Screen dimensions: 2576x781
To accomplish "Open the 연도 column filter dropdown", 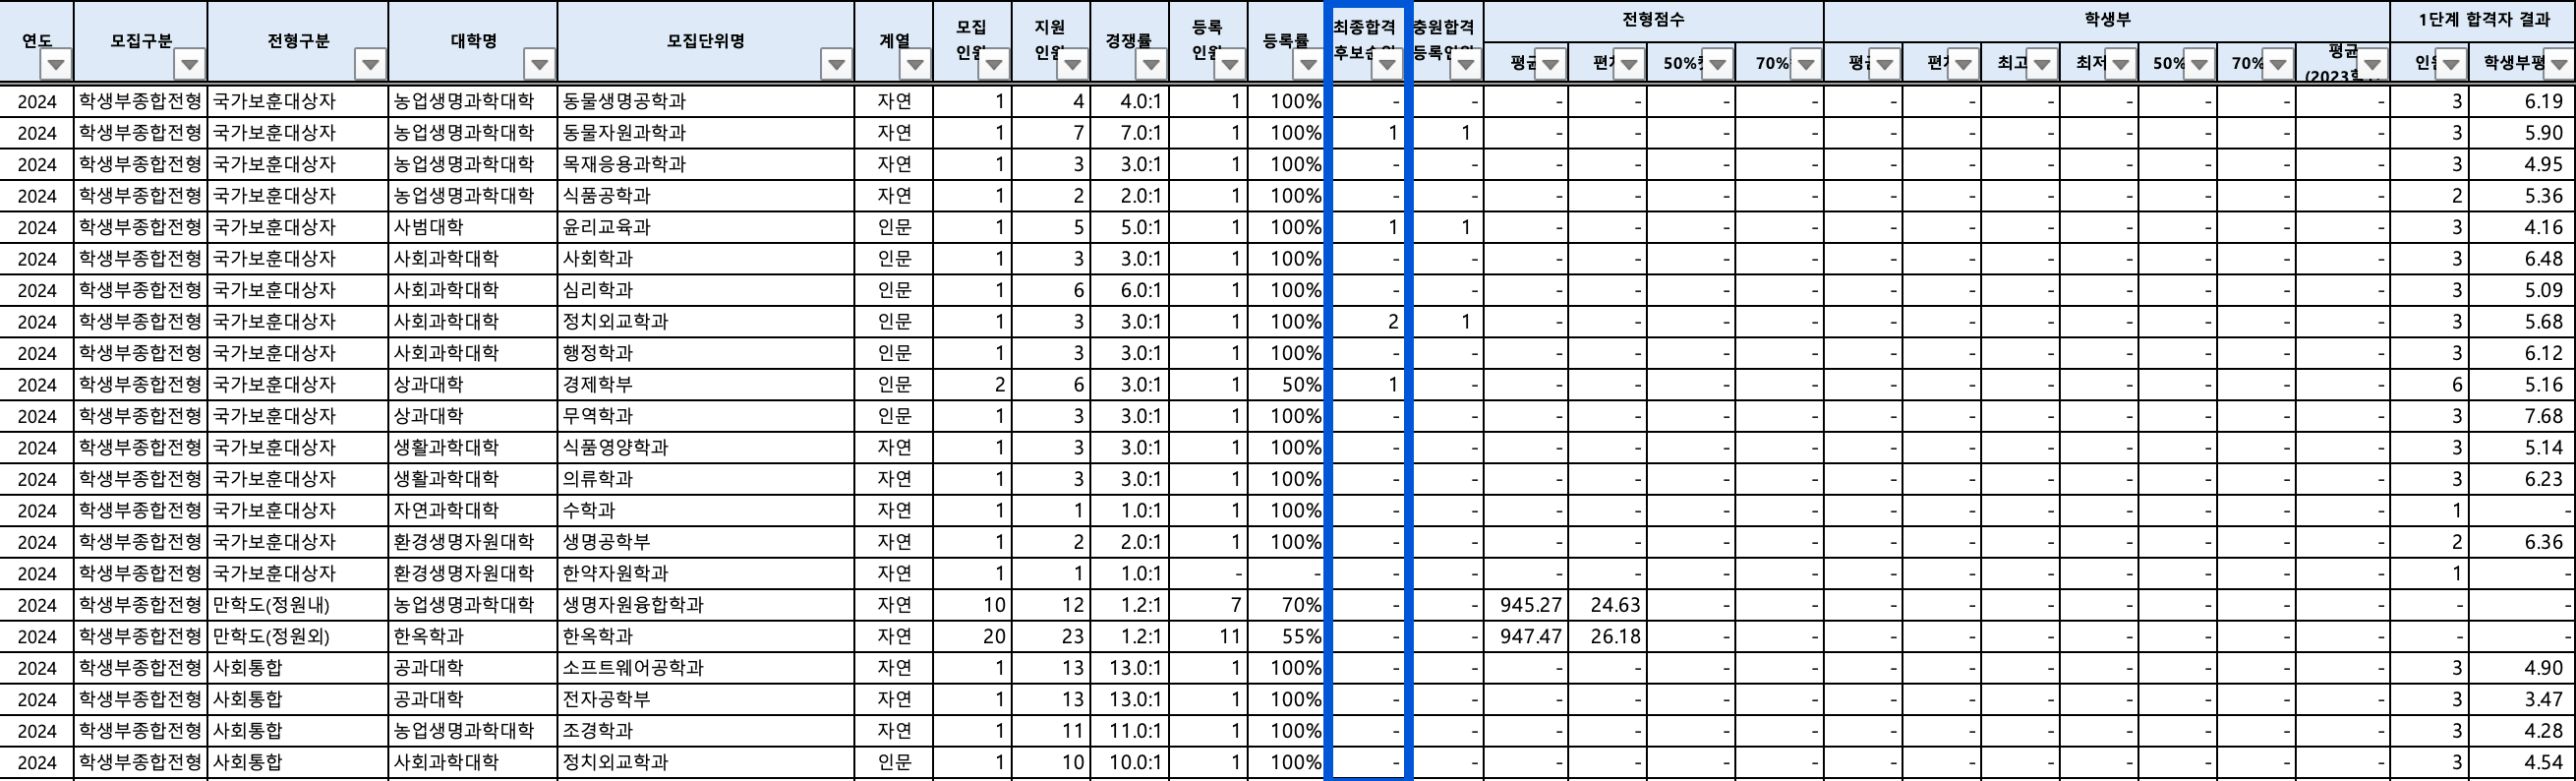I will 56,65.
